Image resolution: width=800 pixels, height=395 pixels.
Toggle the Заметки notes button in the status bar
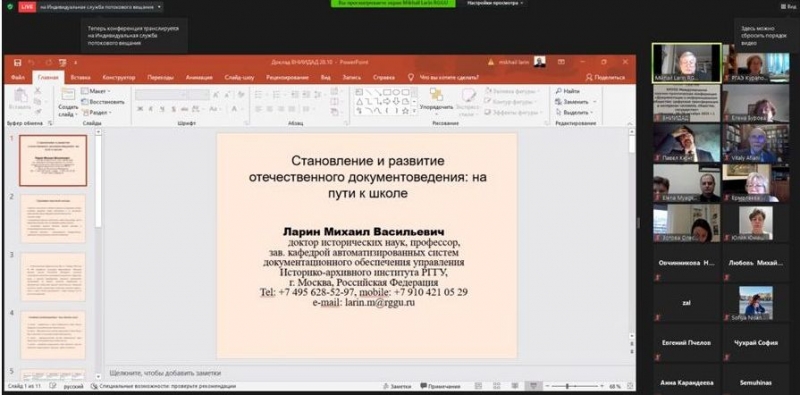[397, 386]
